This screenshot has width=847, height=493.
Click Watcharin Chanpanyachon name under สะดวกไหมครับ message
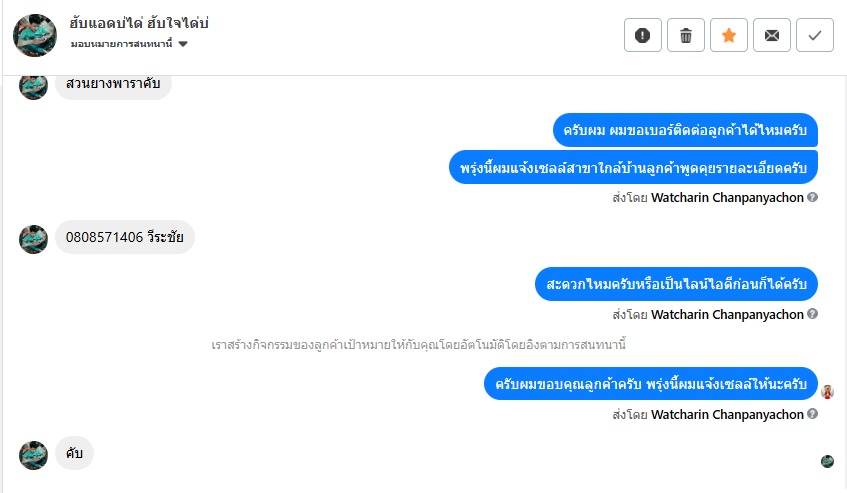click(x=727, y=315)
